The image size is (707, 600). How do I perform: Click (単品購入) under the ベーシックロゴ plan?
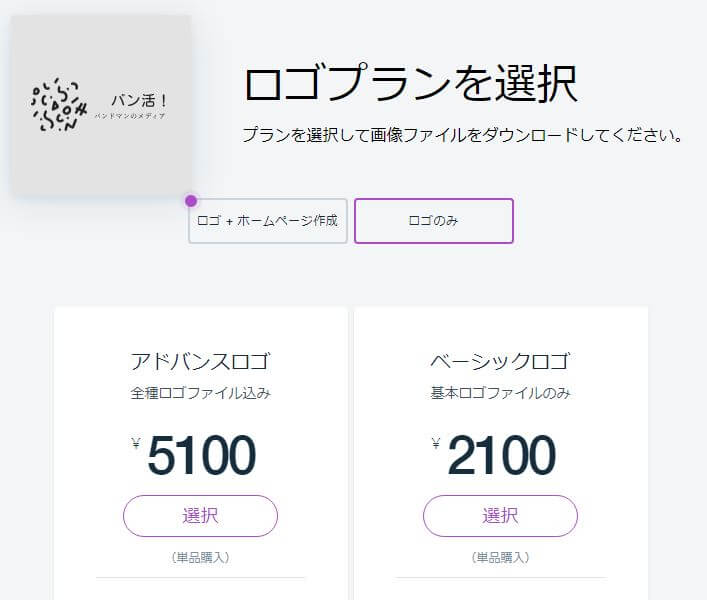[x=500, y=558]
